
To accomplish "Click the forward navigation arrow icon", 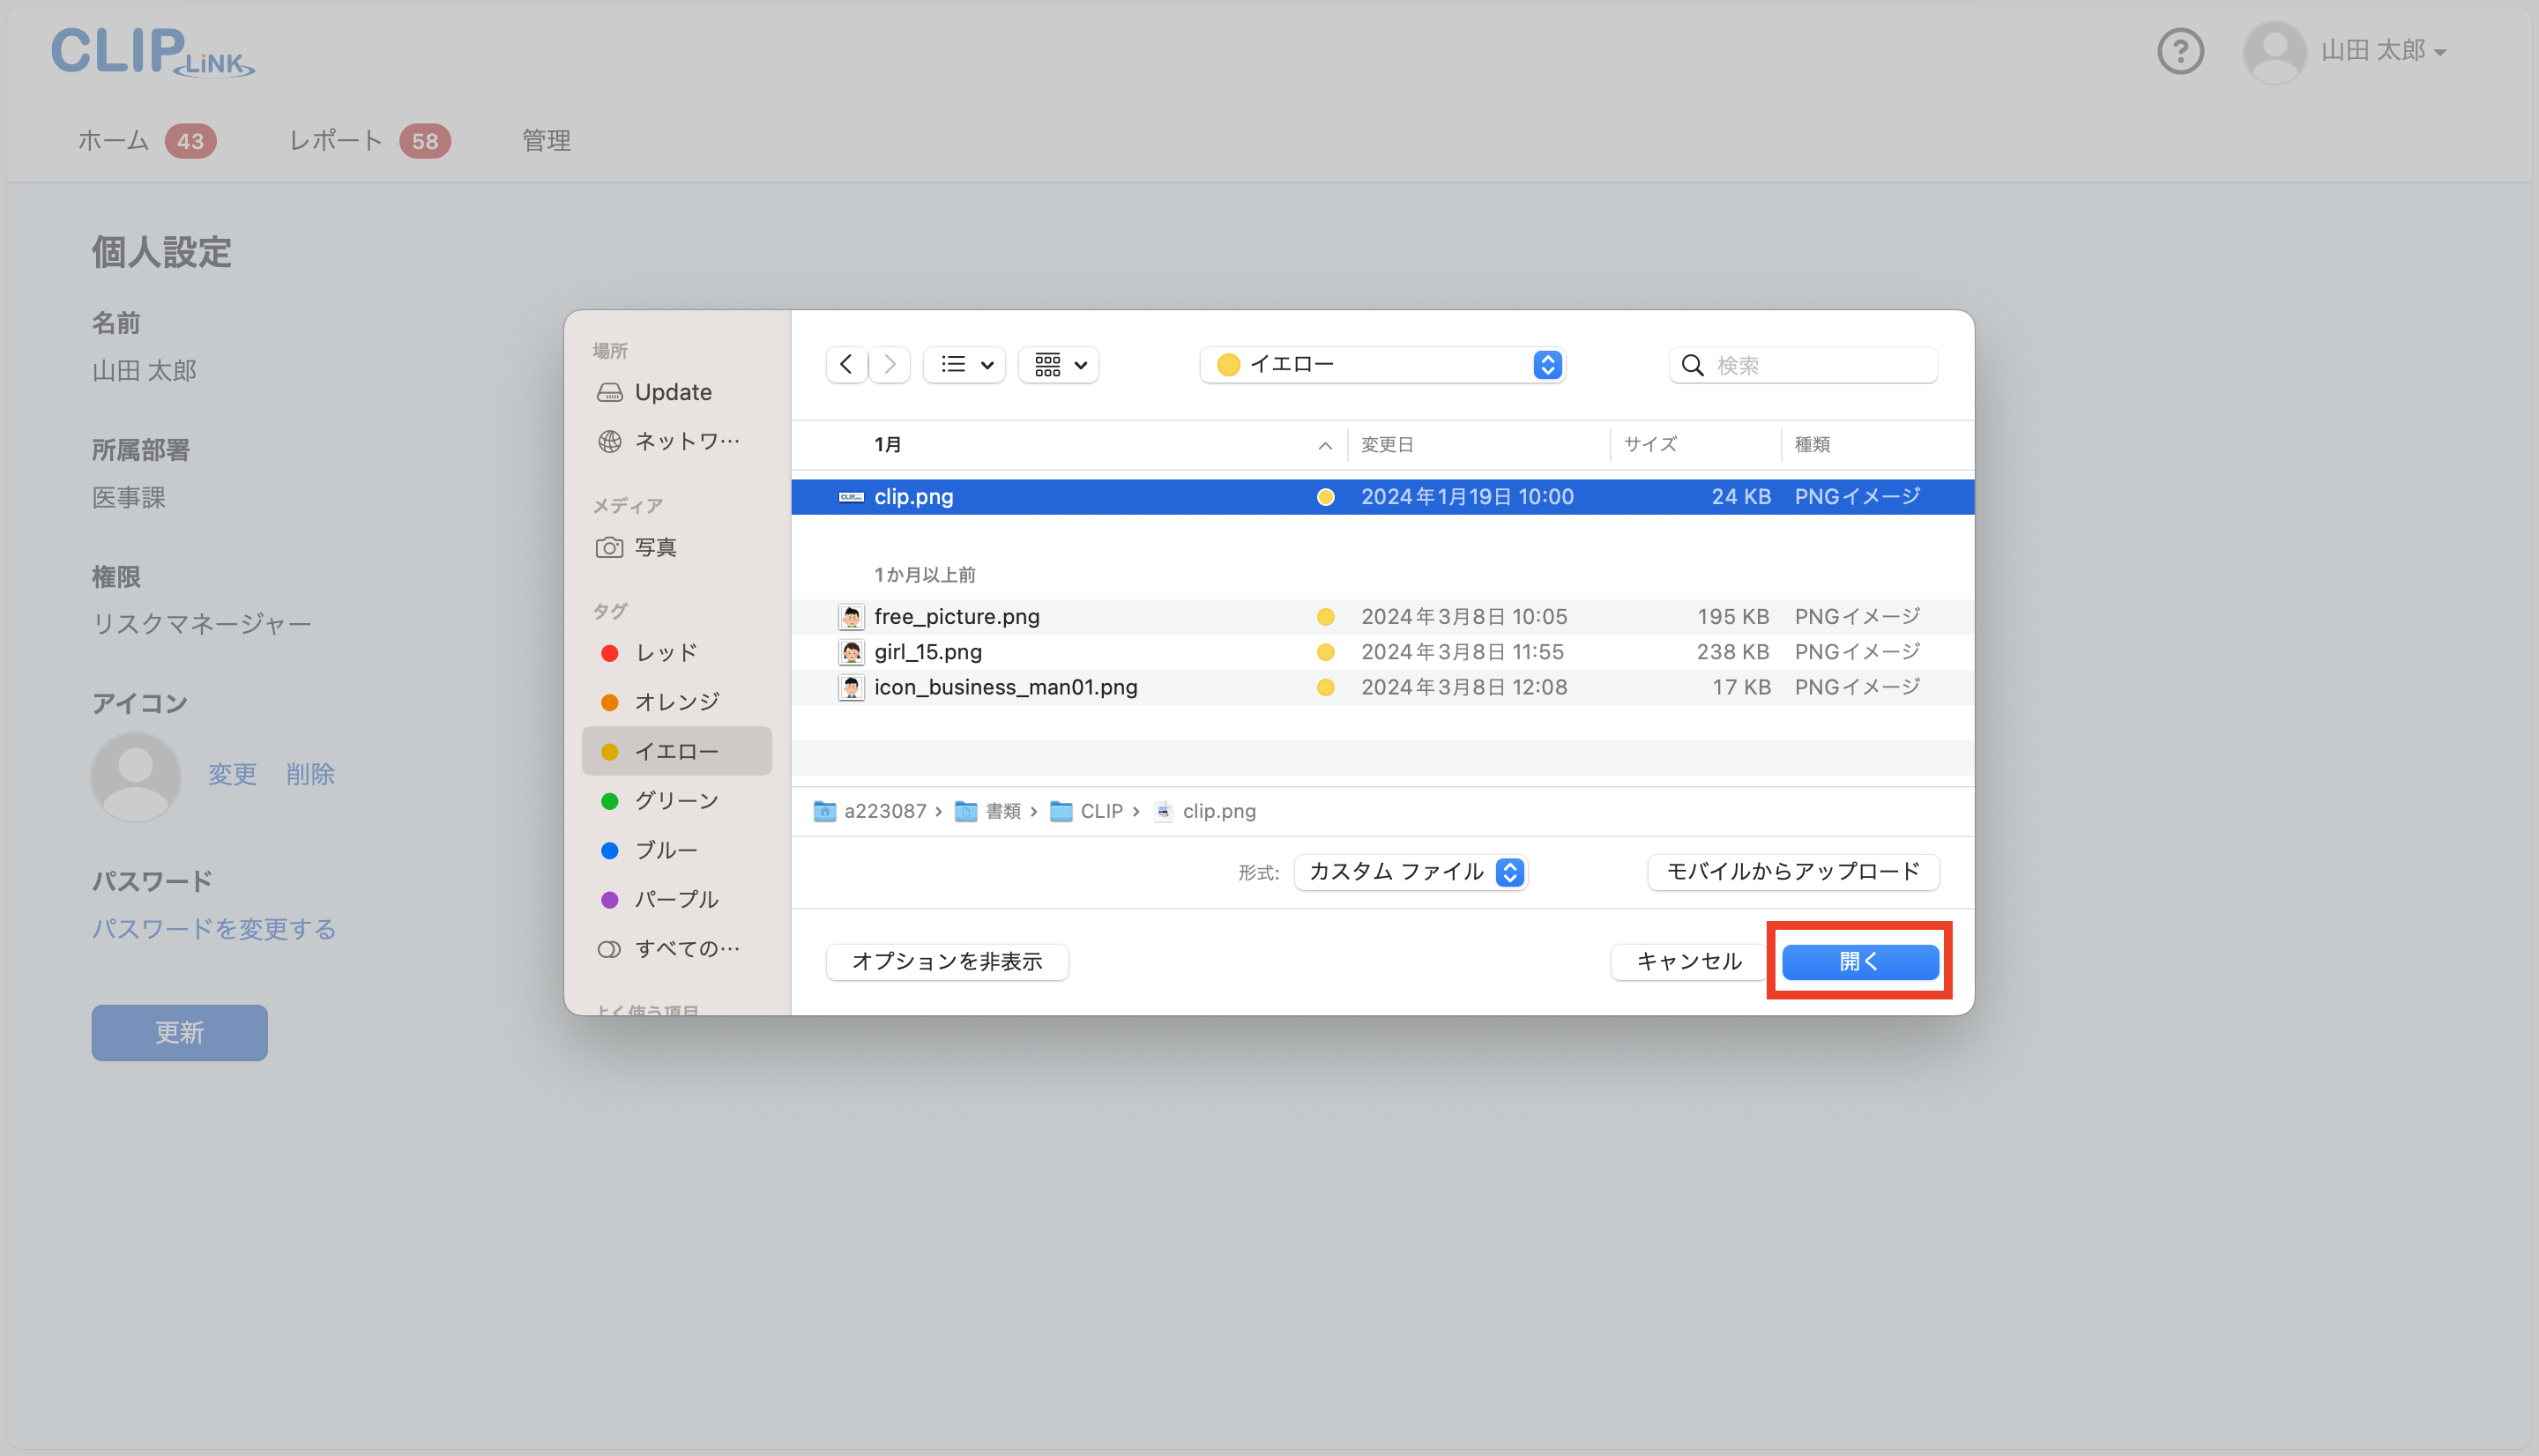I will (x=889, y=365).
